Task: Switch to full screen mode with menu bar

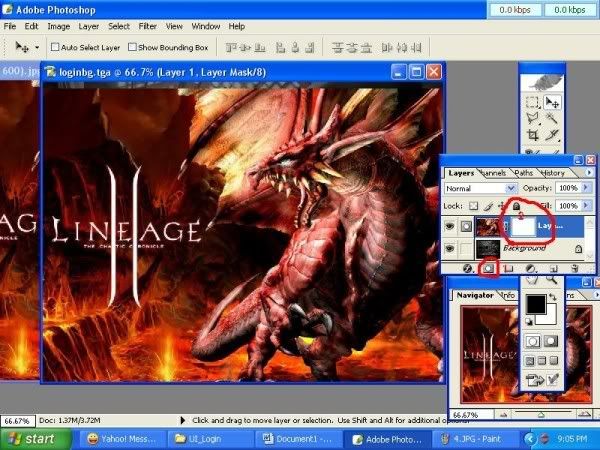Action: point(542,360)
